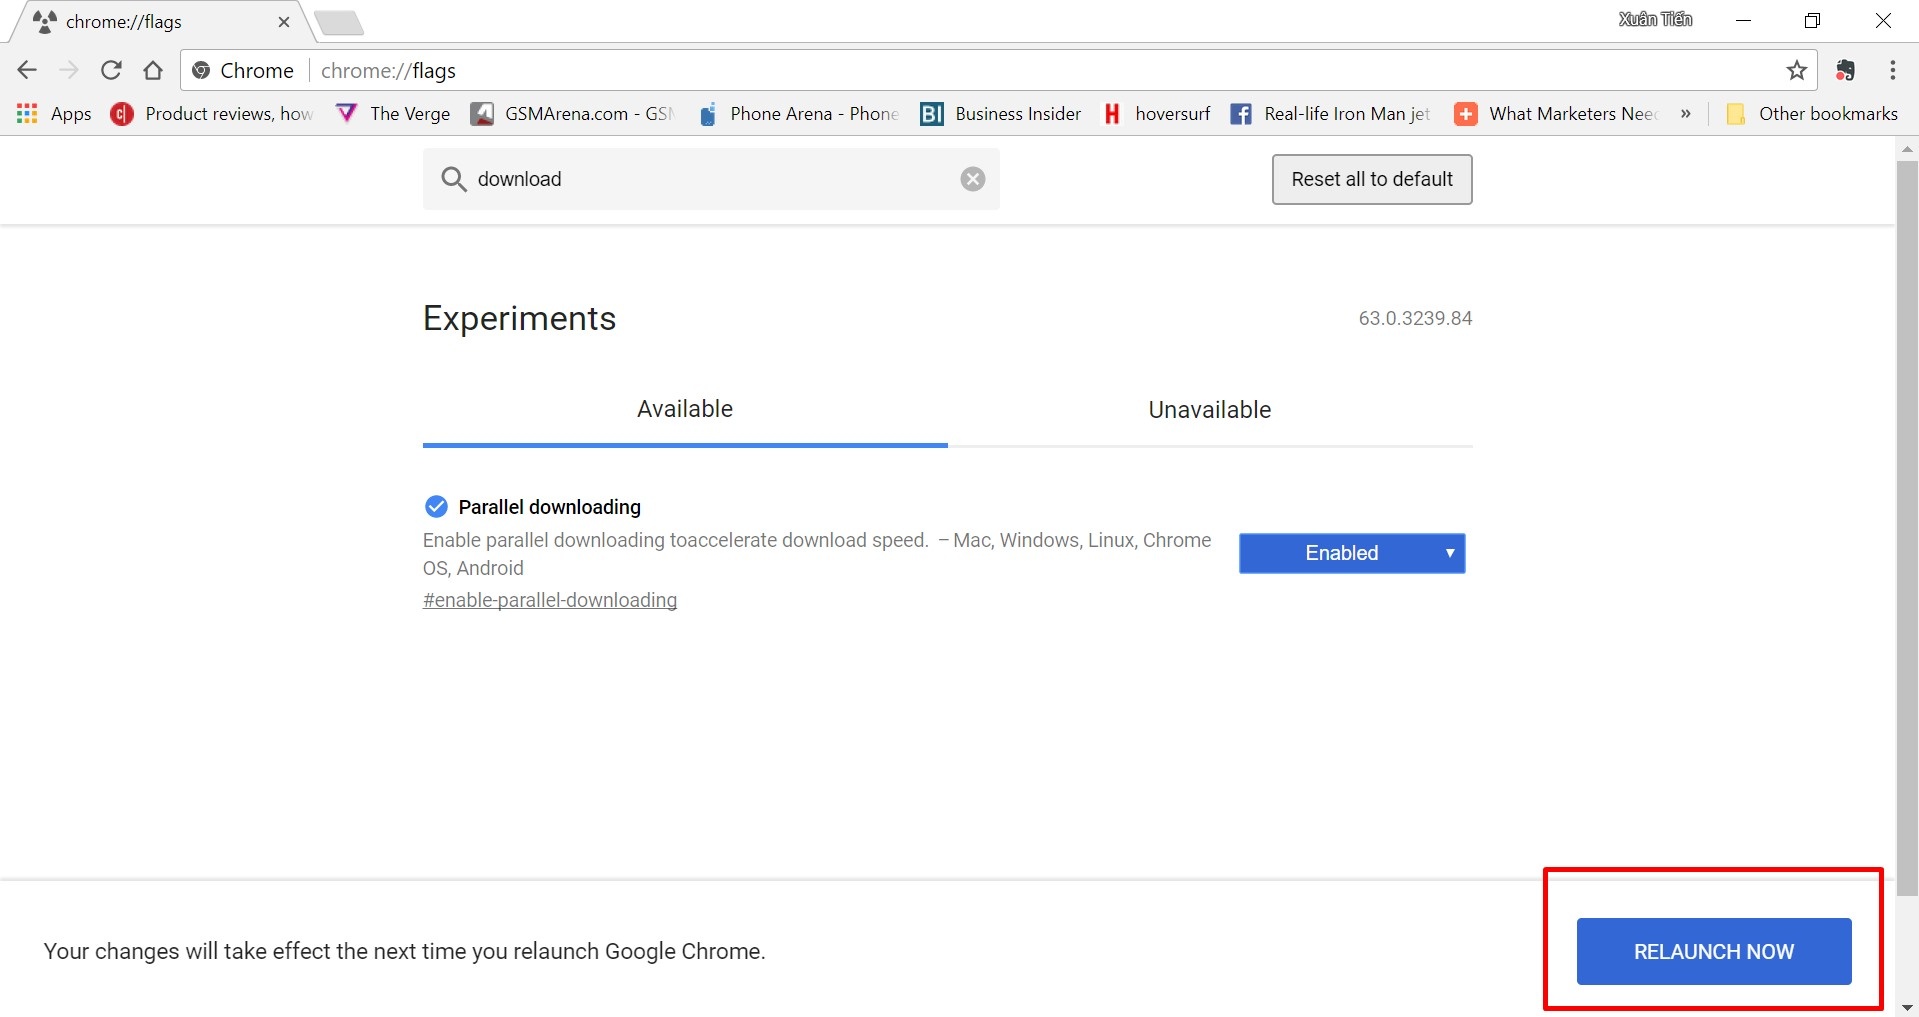Open the Chrome three-dot menu
Image resolution: width=1919 pixels, height=1017 pixels.
1892,70
